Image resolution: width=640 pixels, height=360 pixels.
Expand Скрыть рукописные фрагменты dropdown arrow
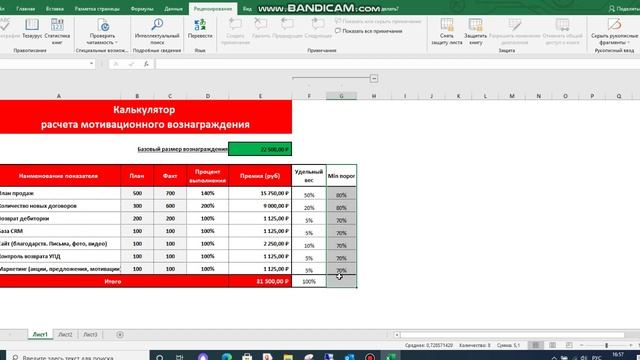pos(628,42)
